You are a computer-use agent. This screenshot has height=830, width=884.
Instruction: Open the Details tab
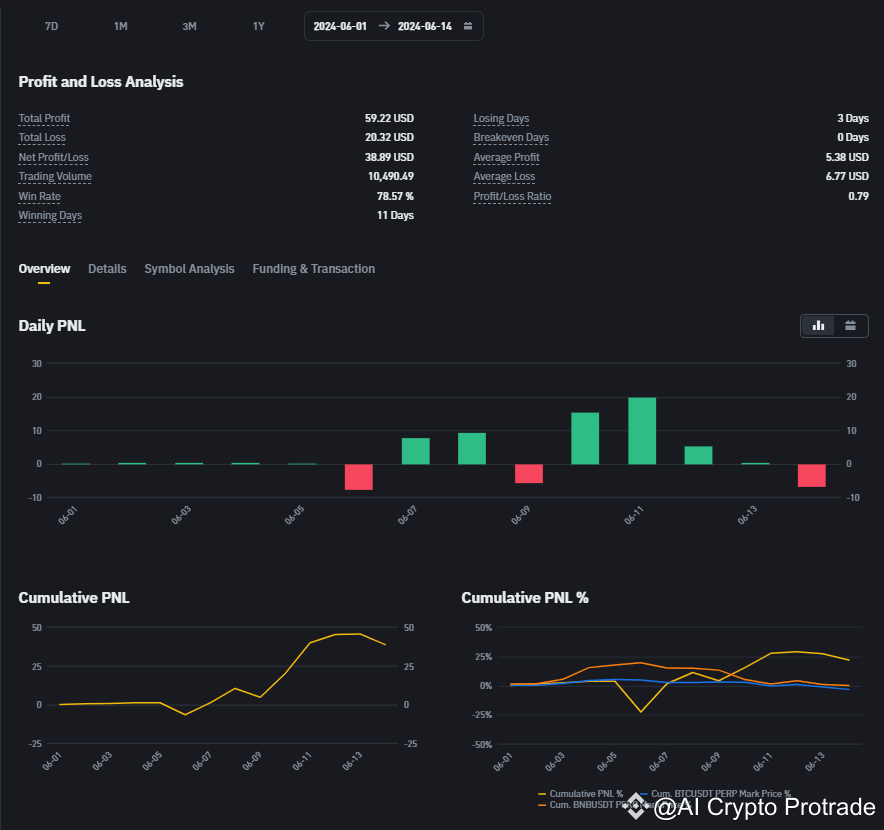pyautogui.click(x=107, y=268)
